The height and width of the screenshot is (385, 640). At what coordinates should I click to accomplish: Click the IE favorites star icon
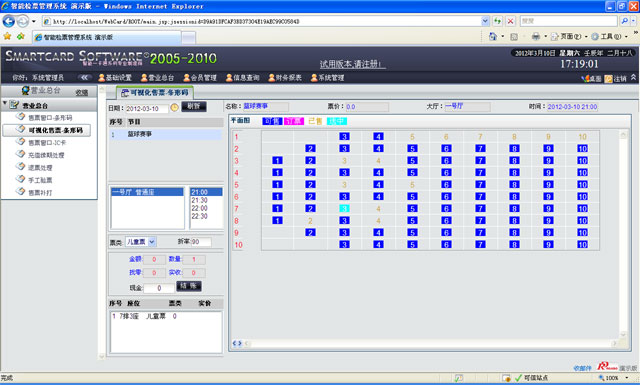pyautogui.click(x=7, y=37)
